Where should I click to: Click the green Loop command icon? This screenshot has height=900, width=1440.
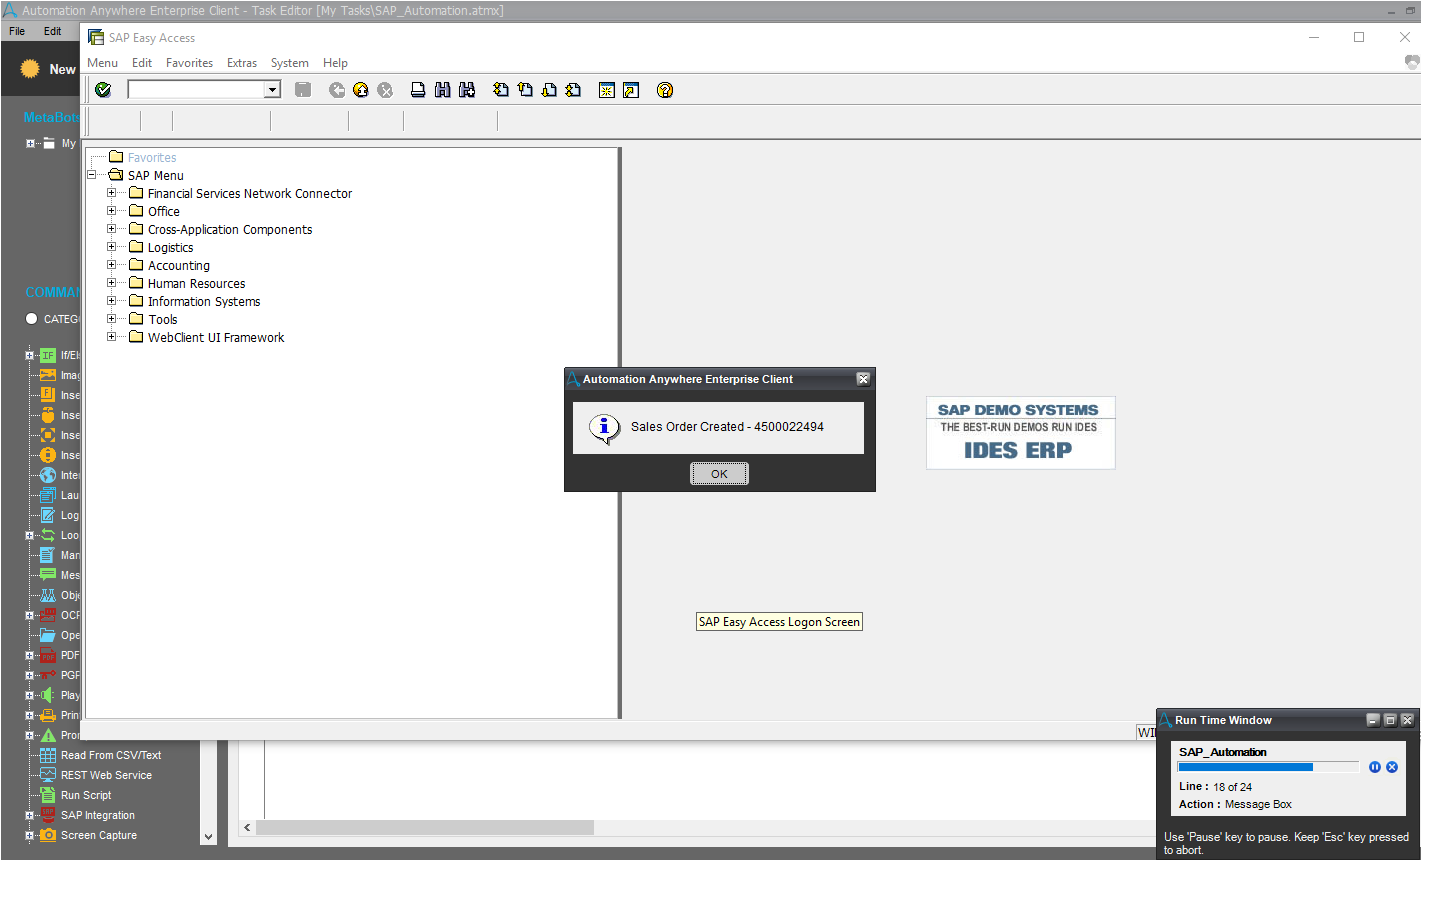point(48,535)
